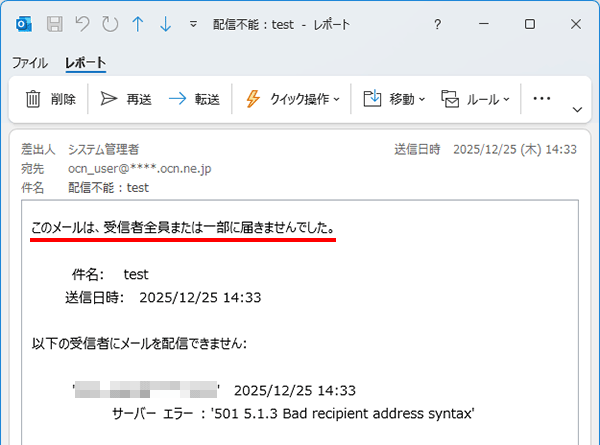
Task: Open the Rules dropdown menu
Action: point(476,99)
